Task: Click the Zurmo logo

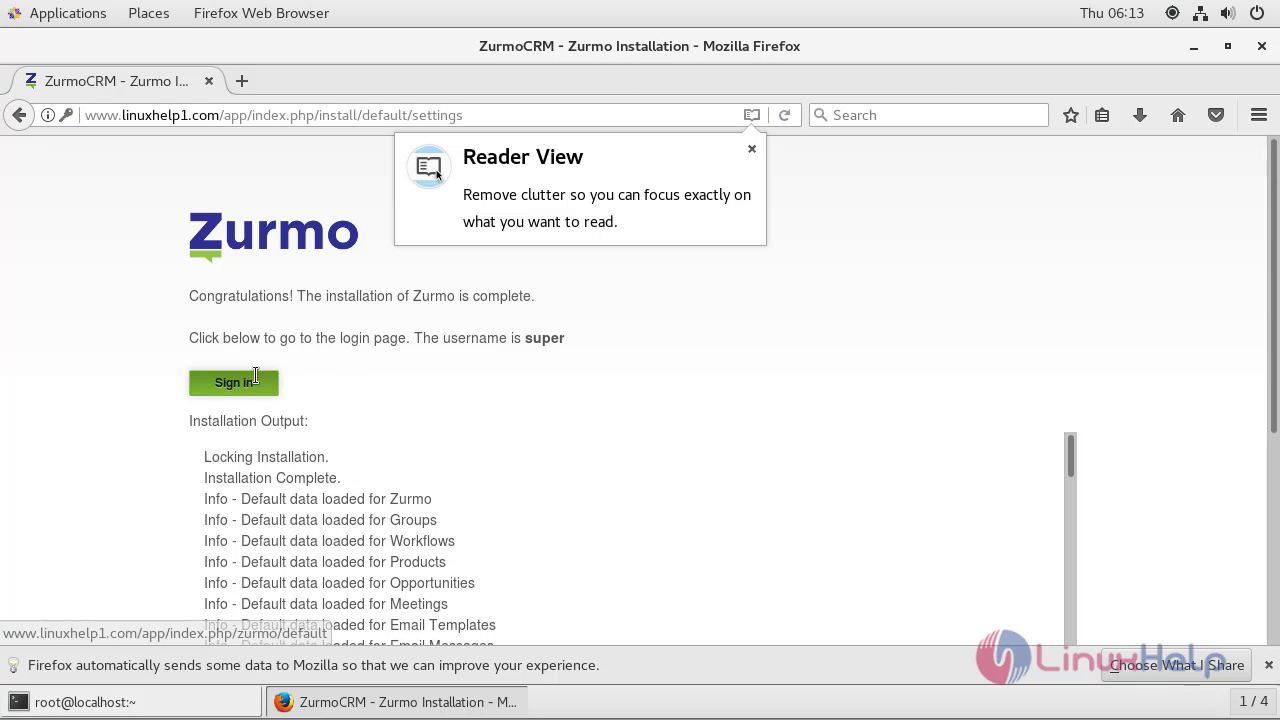Action: 274,237
